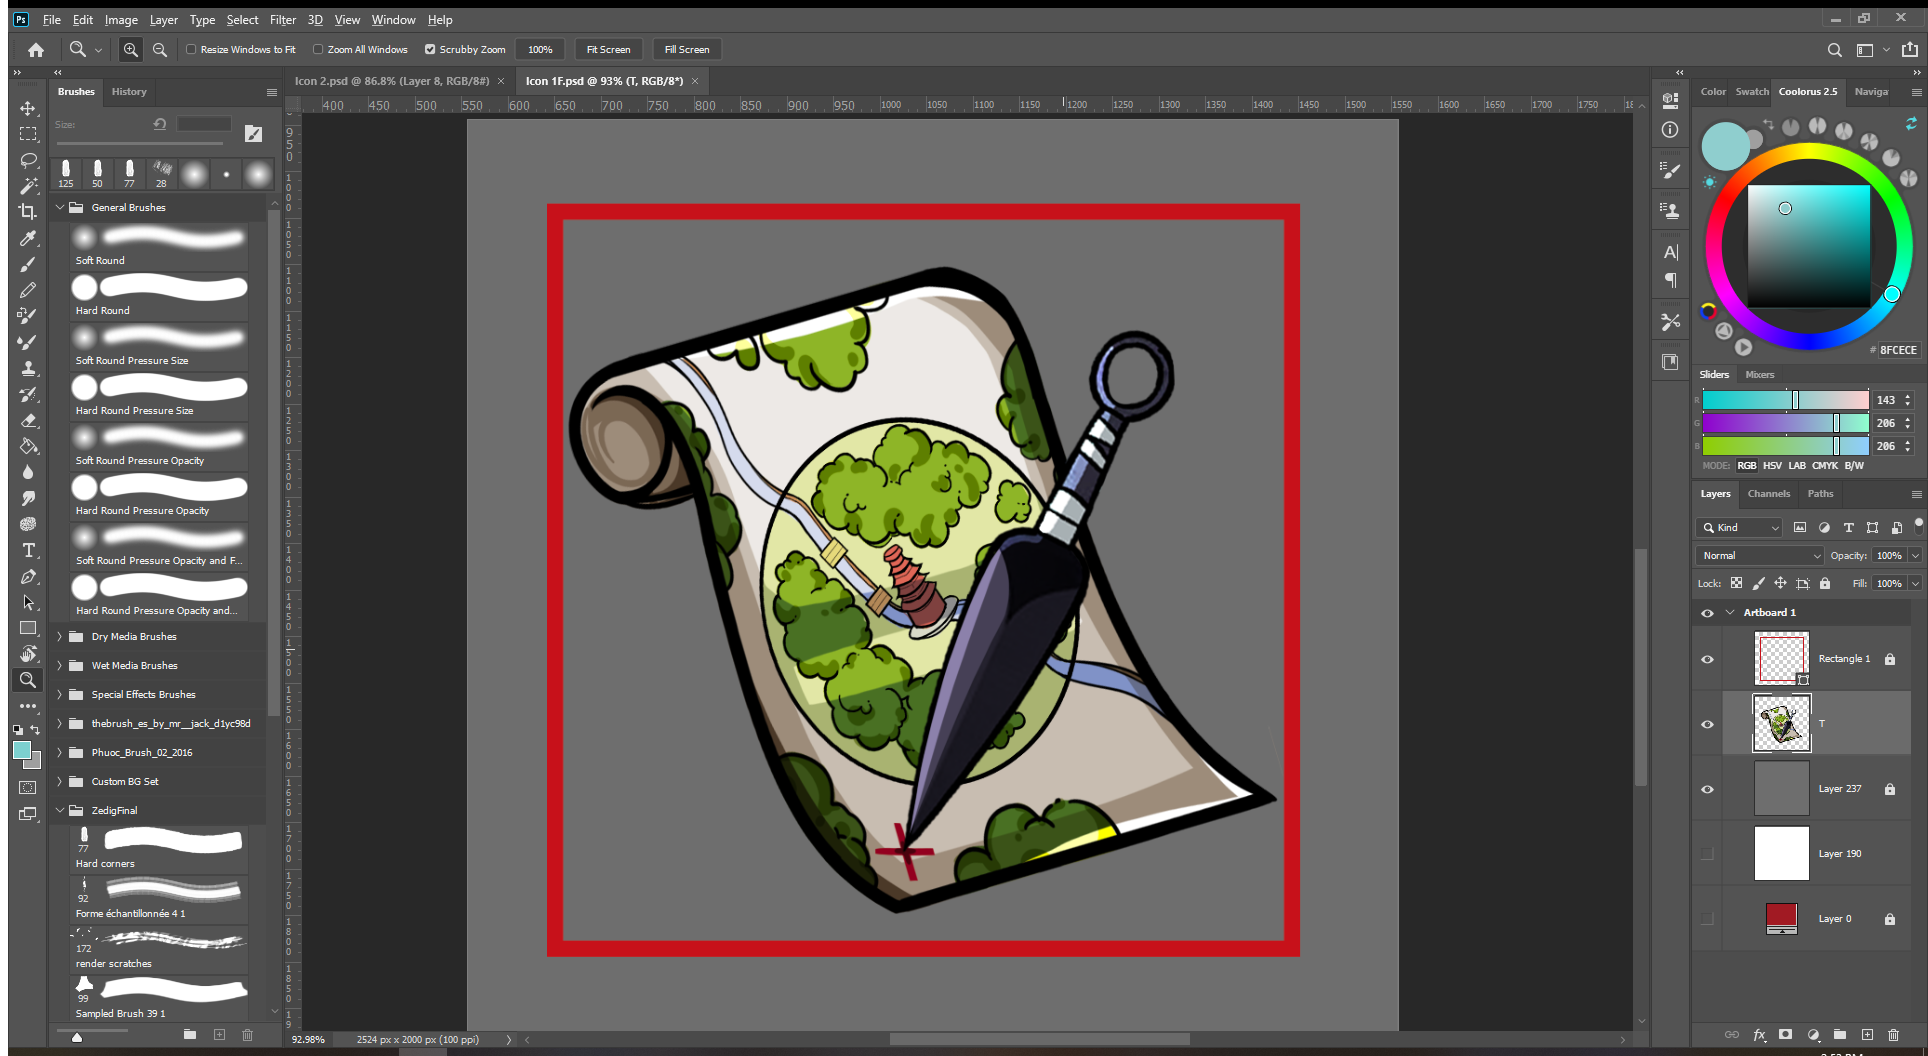Open the Select menu

(x=242, y=19)
